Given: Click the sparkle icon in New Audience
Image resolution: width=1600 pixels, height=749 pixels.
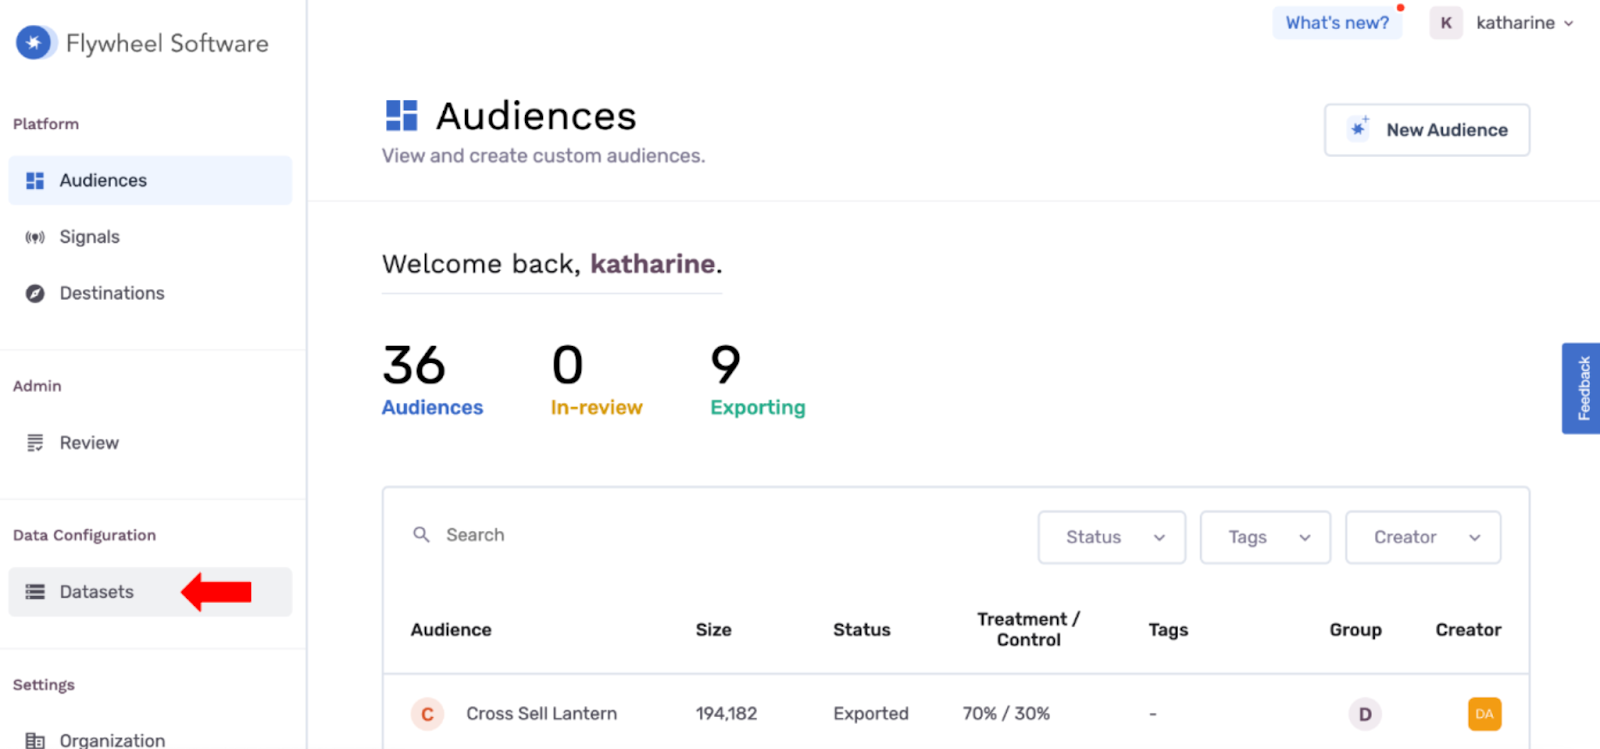Looking at the screenshot, I should 1359,128.
